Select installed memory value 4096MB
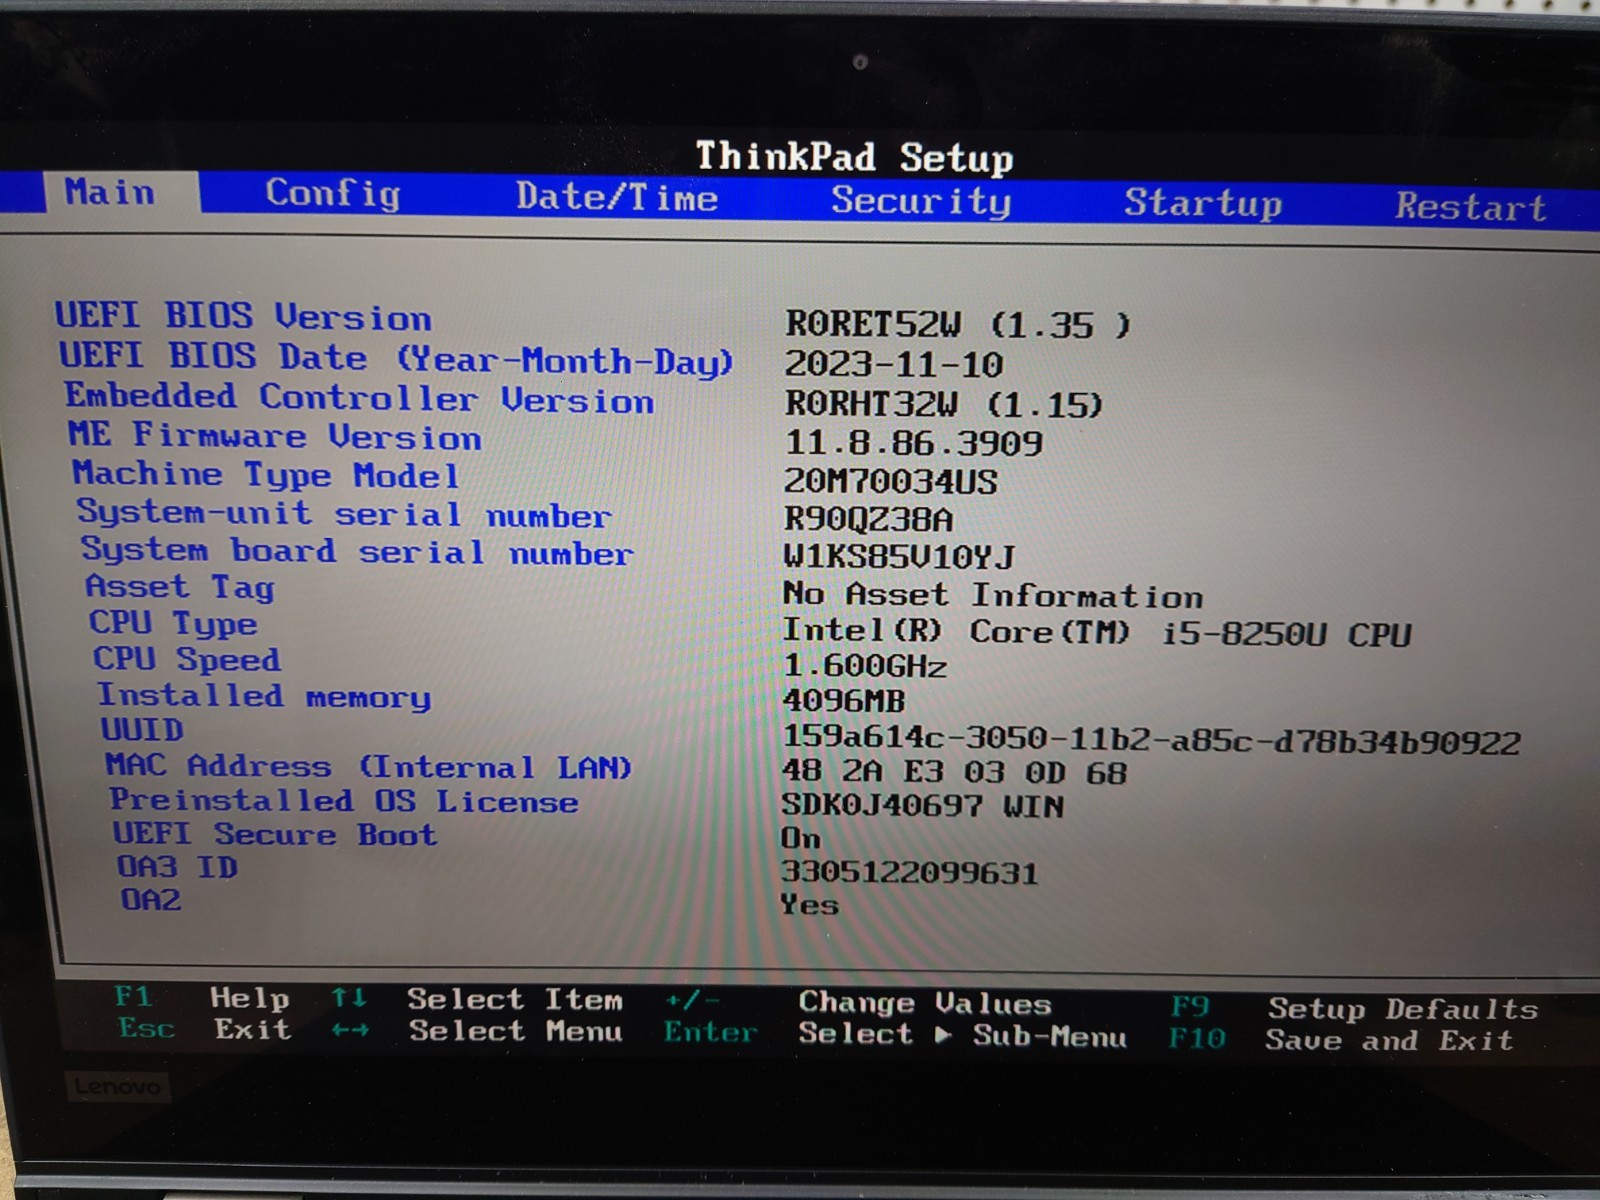Image resolution: width=1600 pixels, height=1200 pixels. click(843, 701)
